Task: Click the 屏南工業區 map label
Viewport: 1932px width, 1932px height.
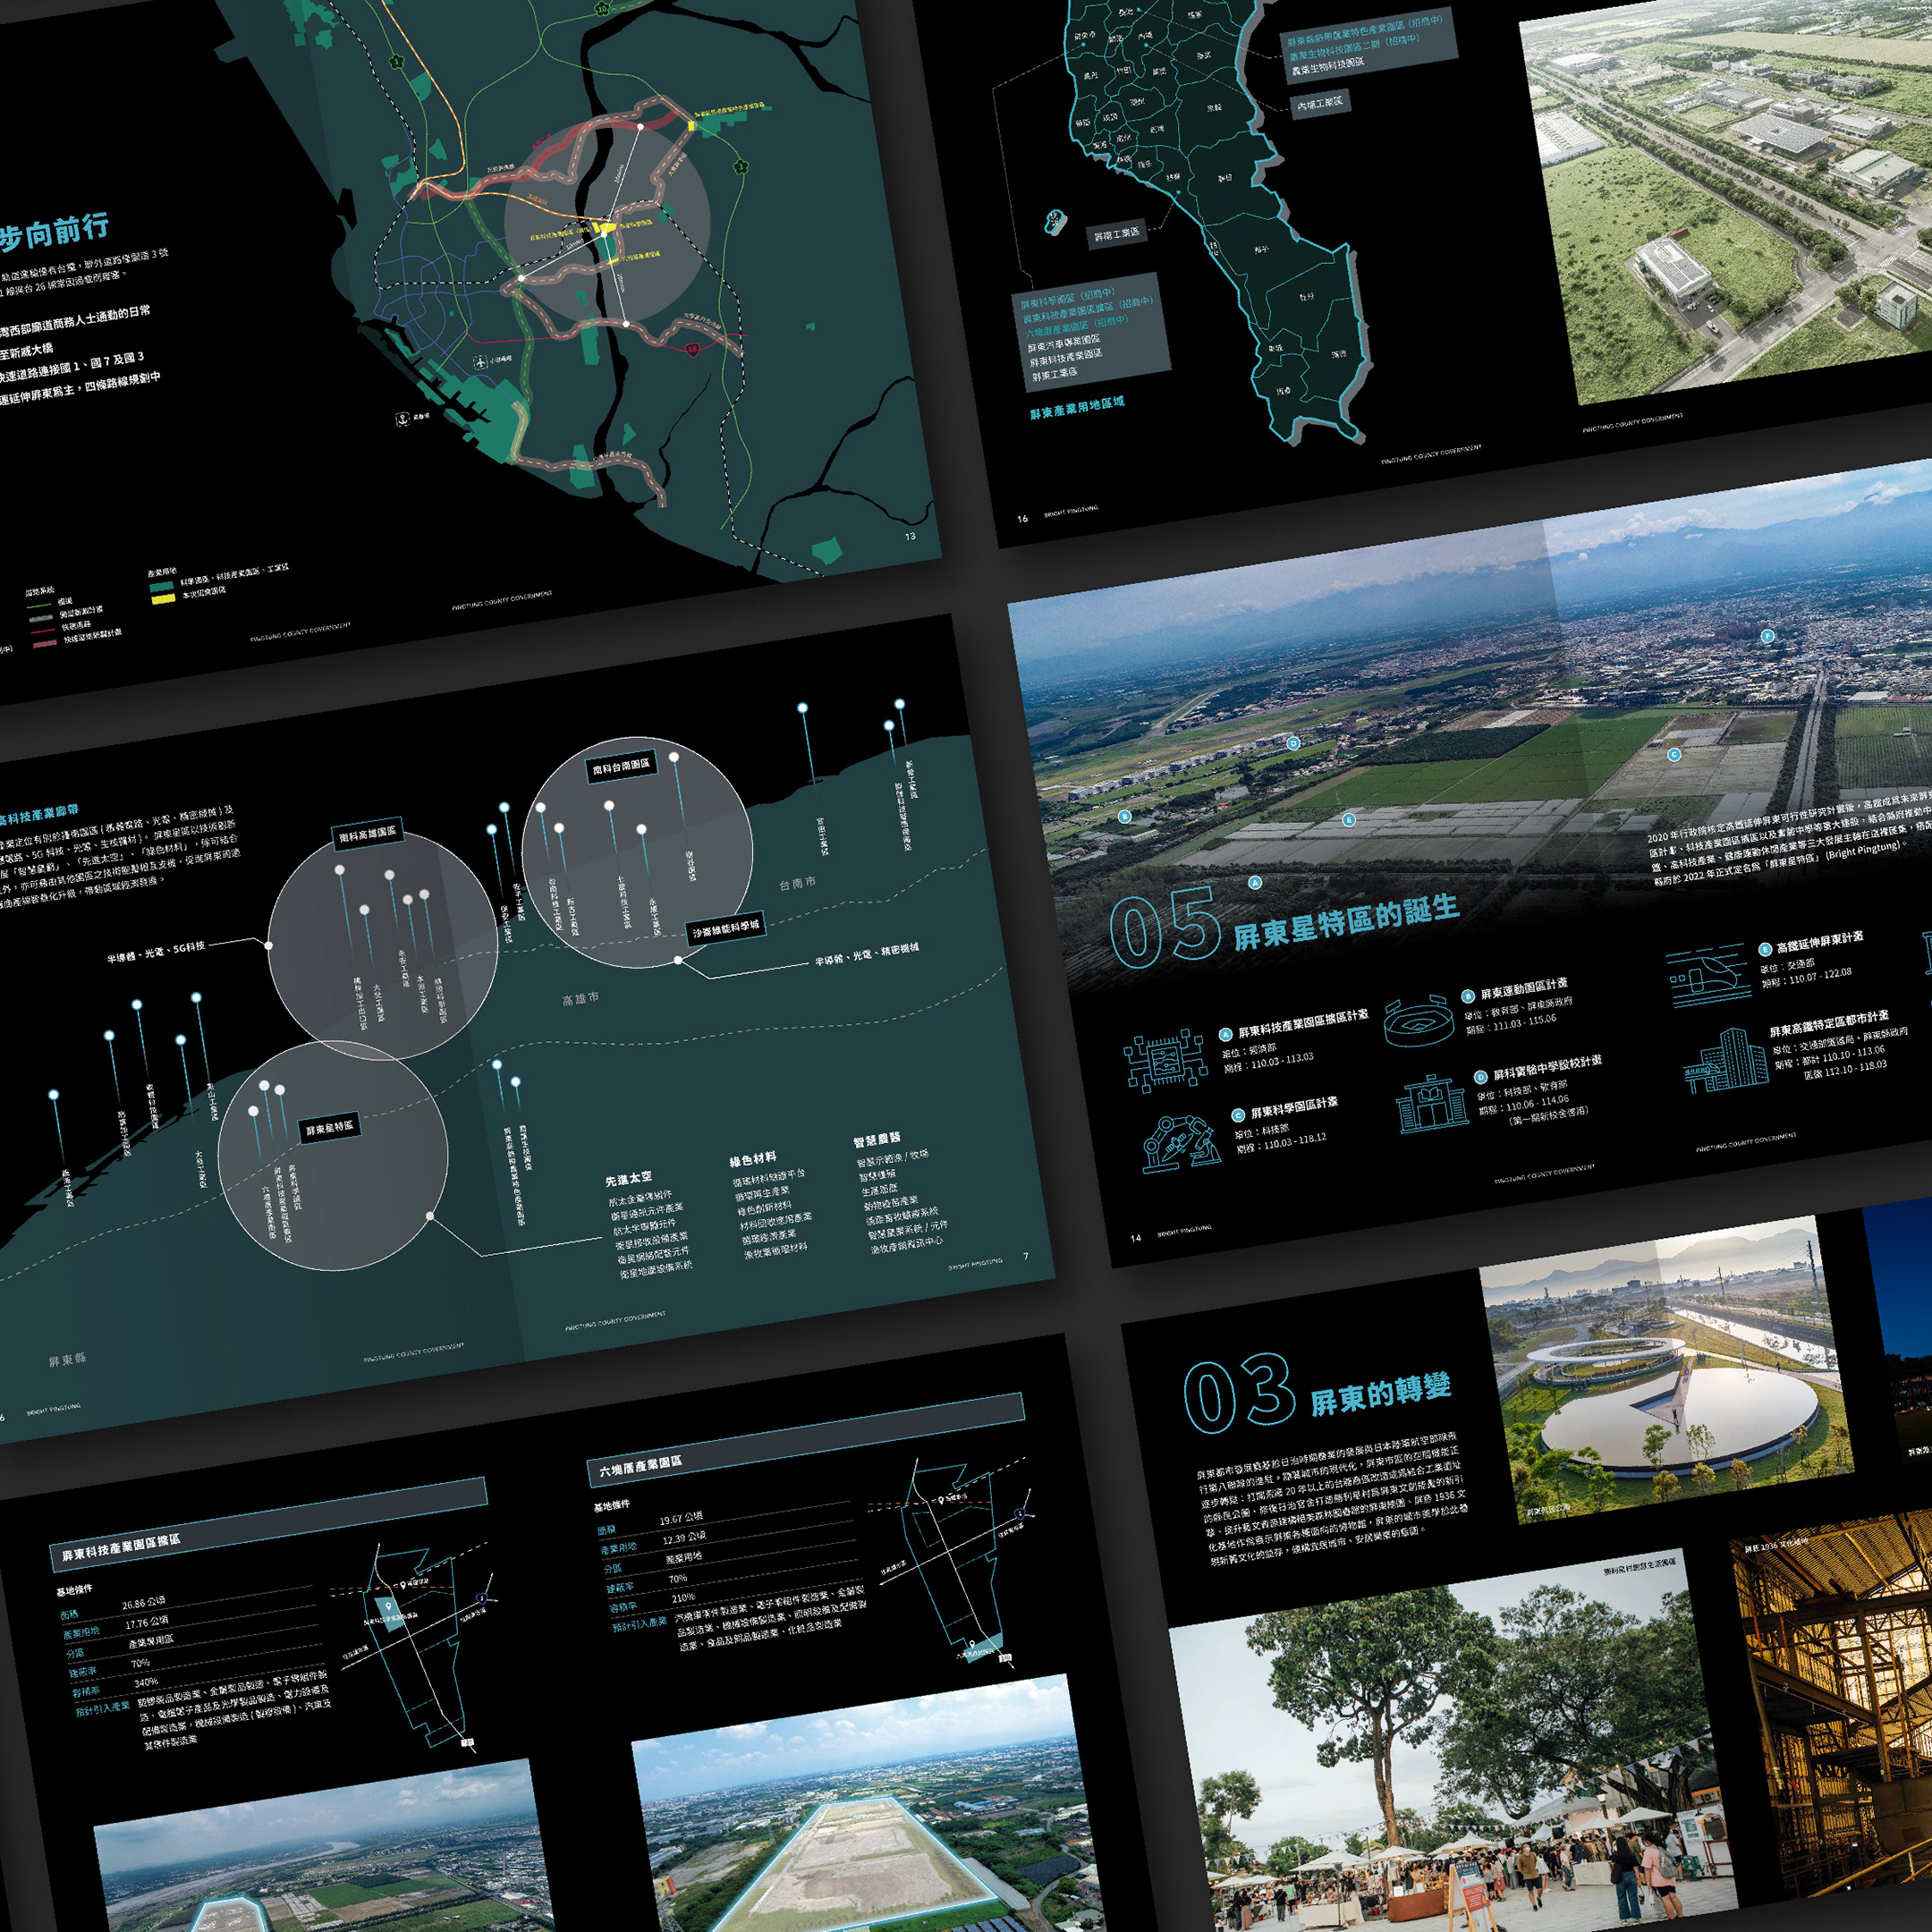Action: point(1116,233)
